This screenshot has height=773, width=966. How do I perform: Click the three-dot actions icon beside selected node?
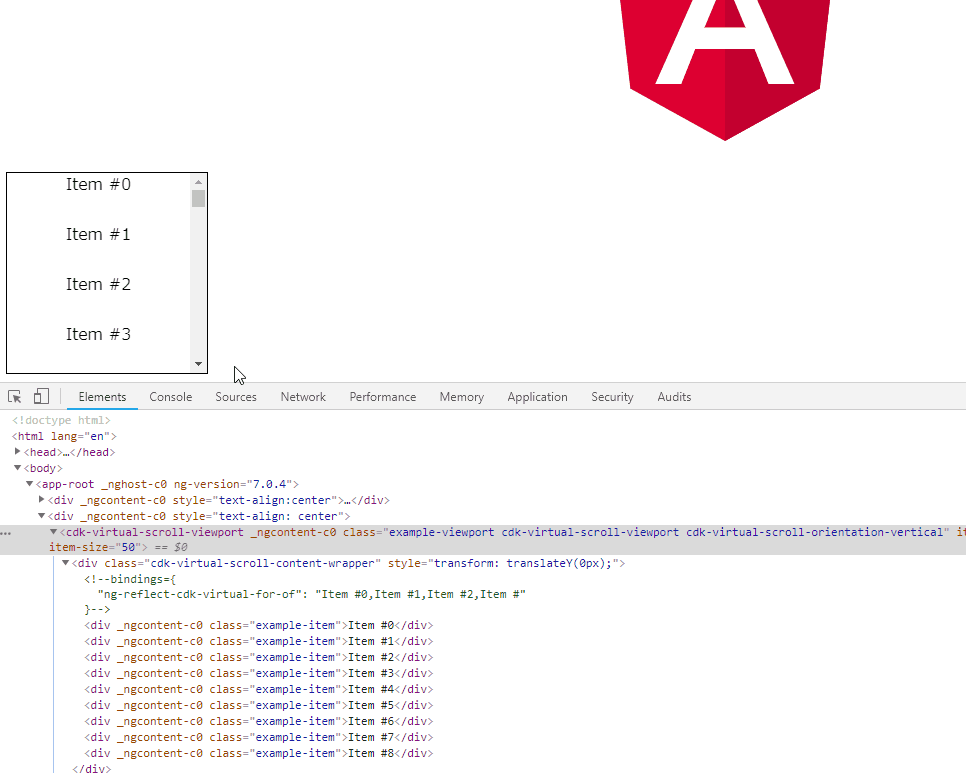6,533
